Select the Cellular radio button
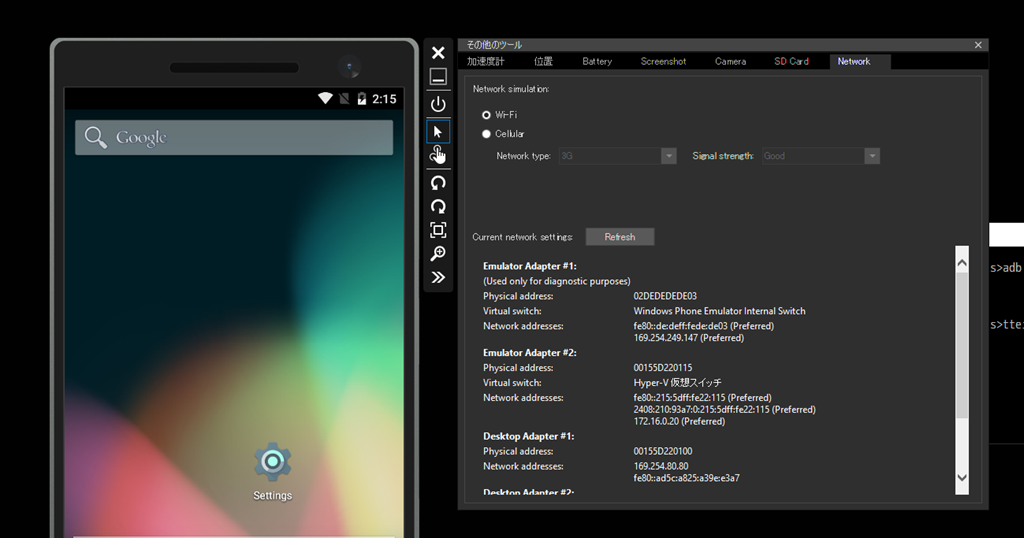1024x538 pixels. (x=487, y=134)
